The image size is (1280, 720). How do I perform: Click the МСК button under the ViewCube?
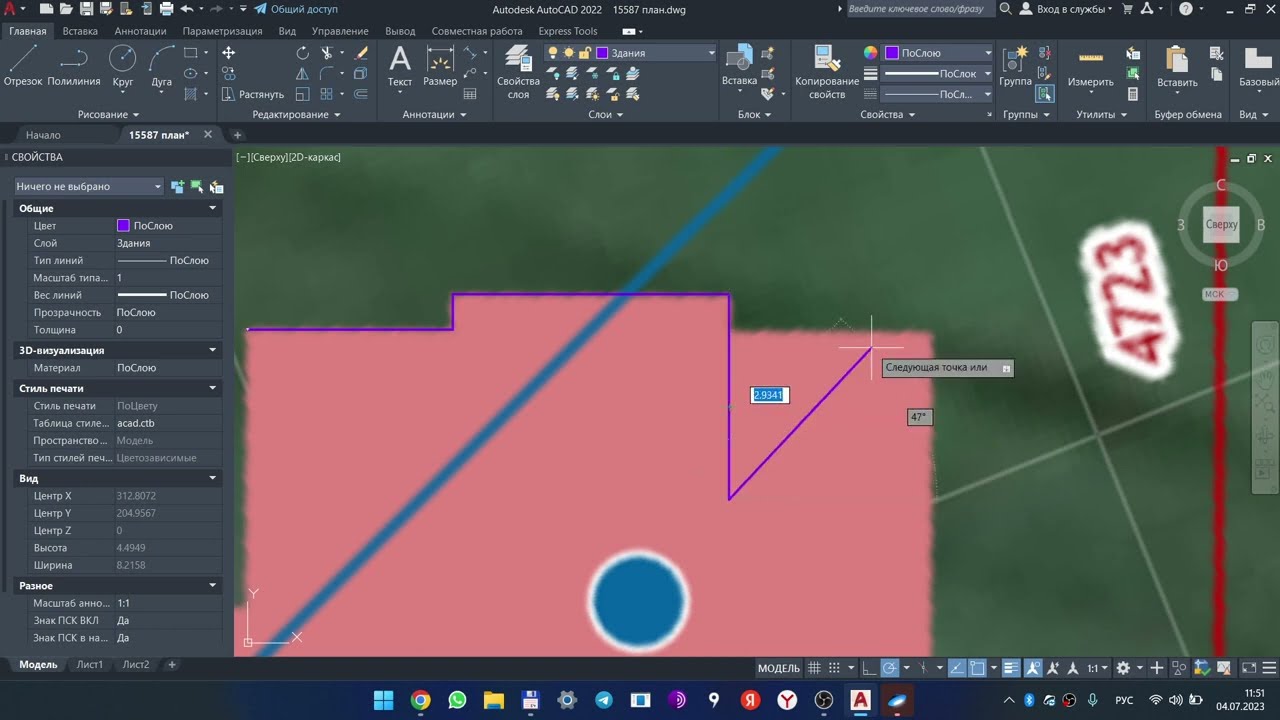pos(1220,294)
